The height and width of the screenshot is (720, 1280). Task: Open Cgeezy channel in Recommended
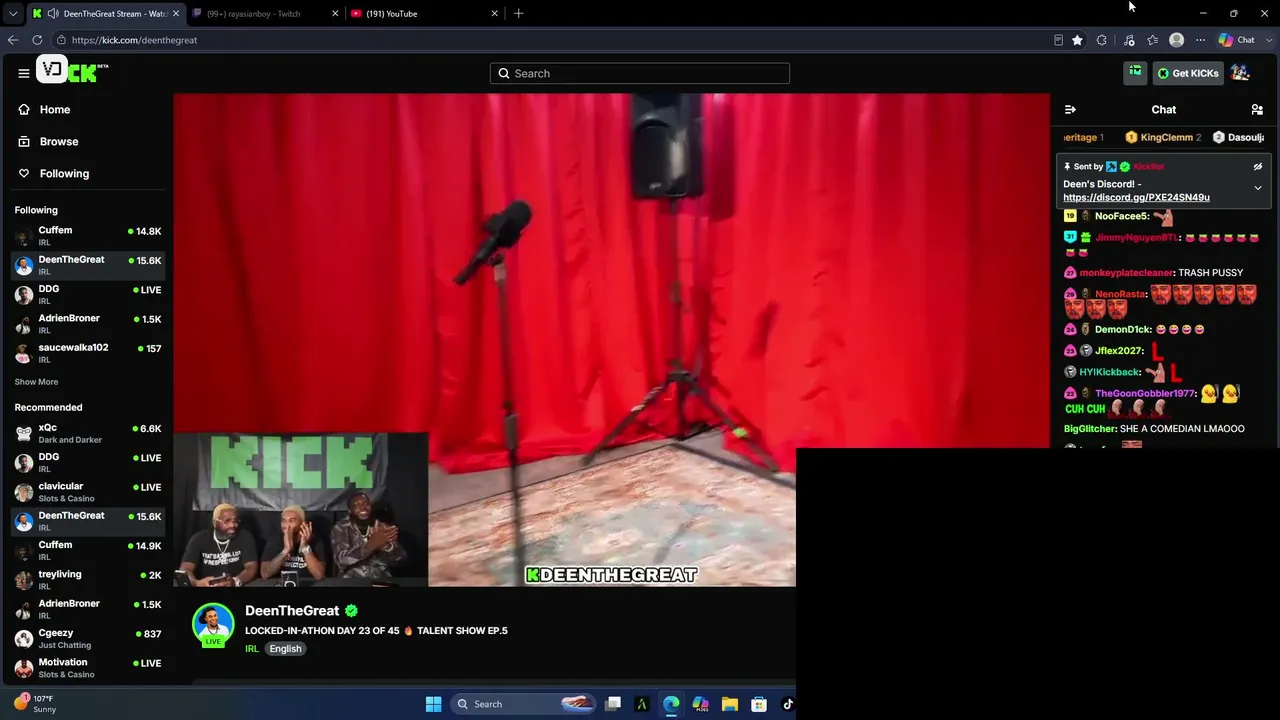87,639
